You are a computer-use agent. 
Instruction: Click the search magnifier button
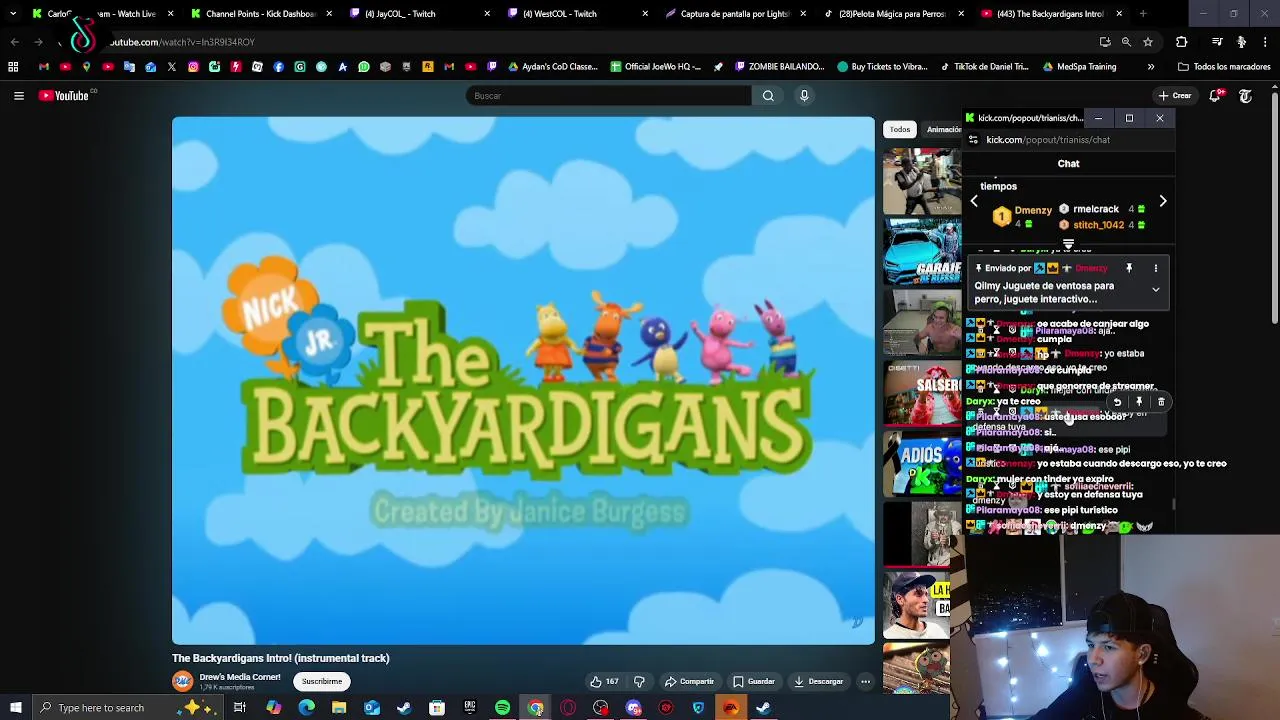pos(768,96)
